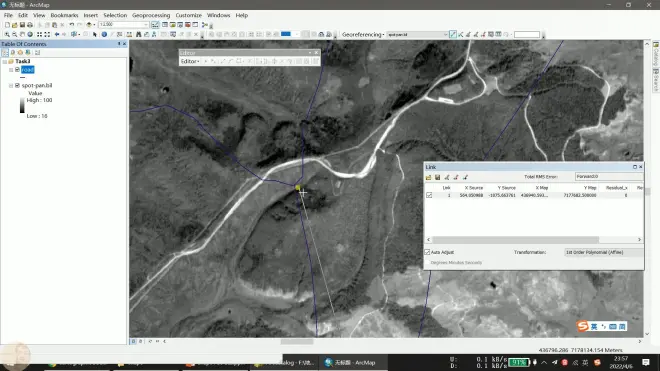The image size is (660, 371).
Task: Open the Geoprocessing menu
Action: point(151,15)
